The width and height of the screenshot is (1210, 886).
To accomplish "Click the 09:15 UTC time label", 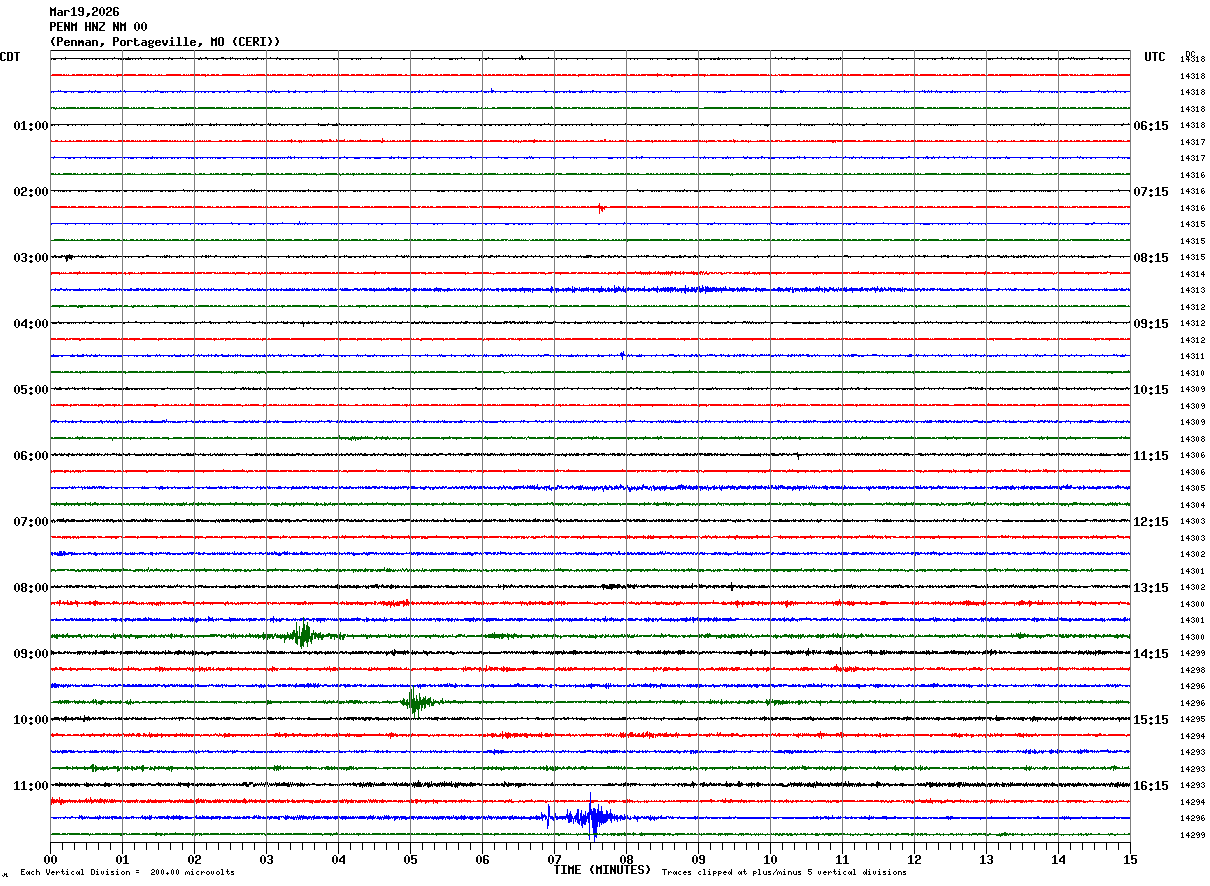I will click(1151, 324).
